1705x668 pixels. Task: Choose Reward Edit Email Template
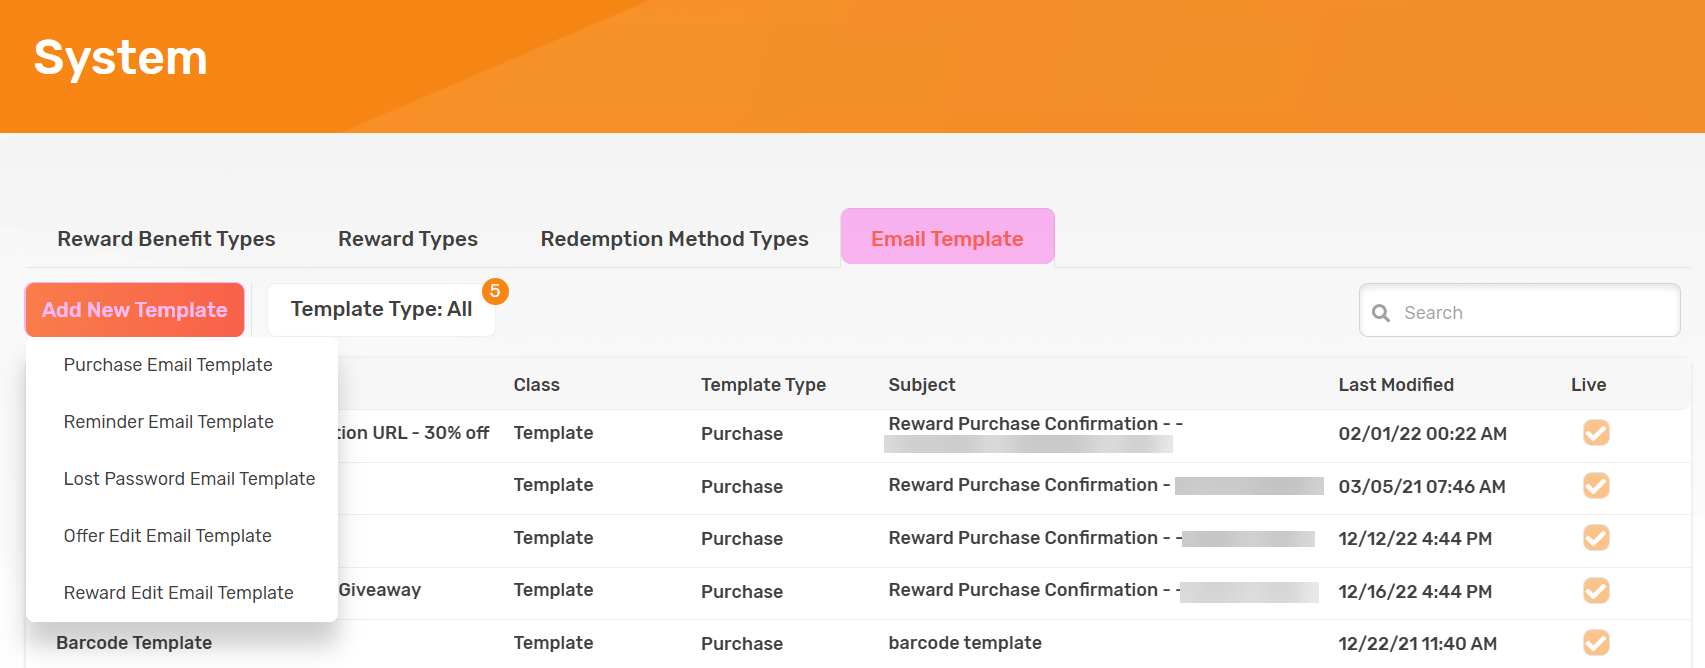[x=179, y=593]
